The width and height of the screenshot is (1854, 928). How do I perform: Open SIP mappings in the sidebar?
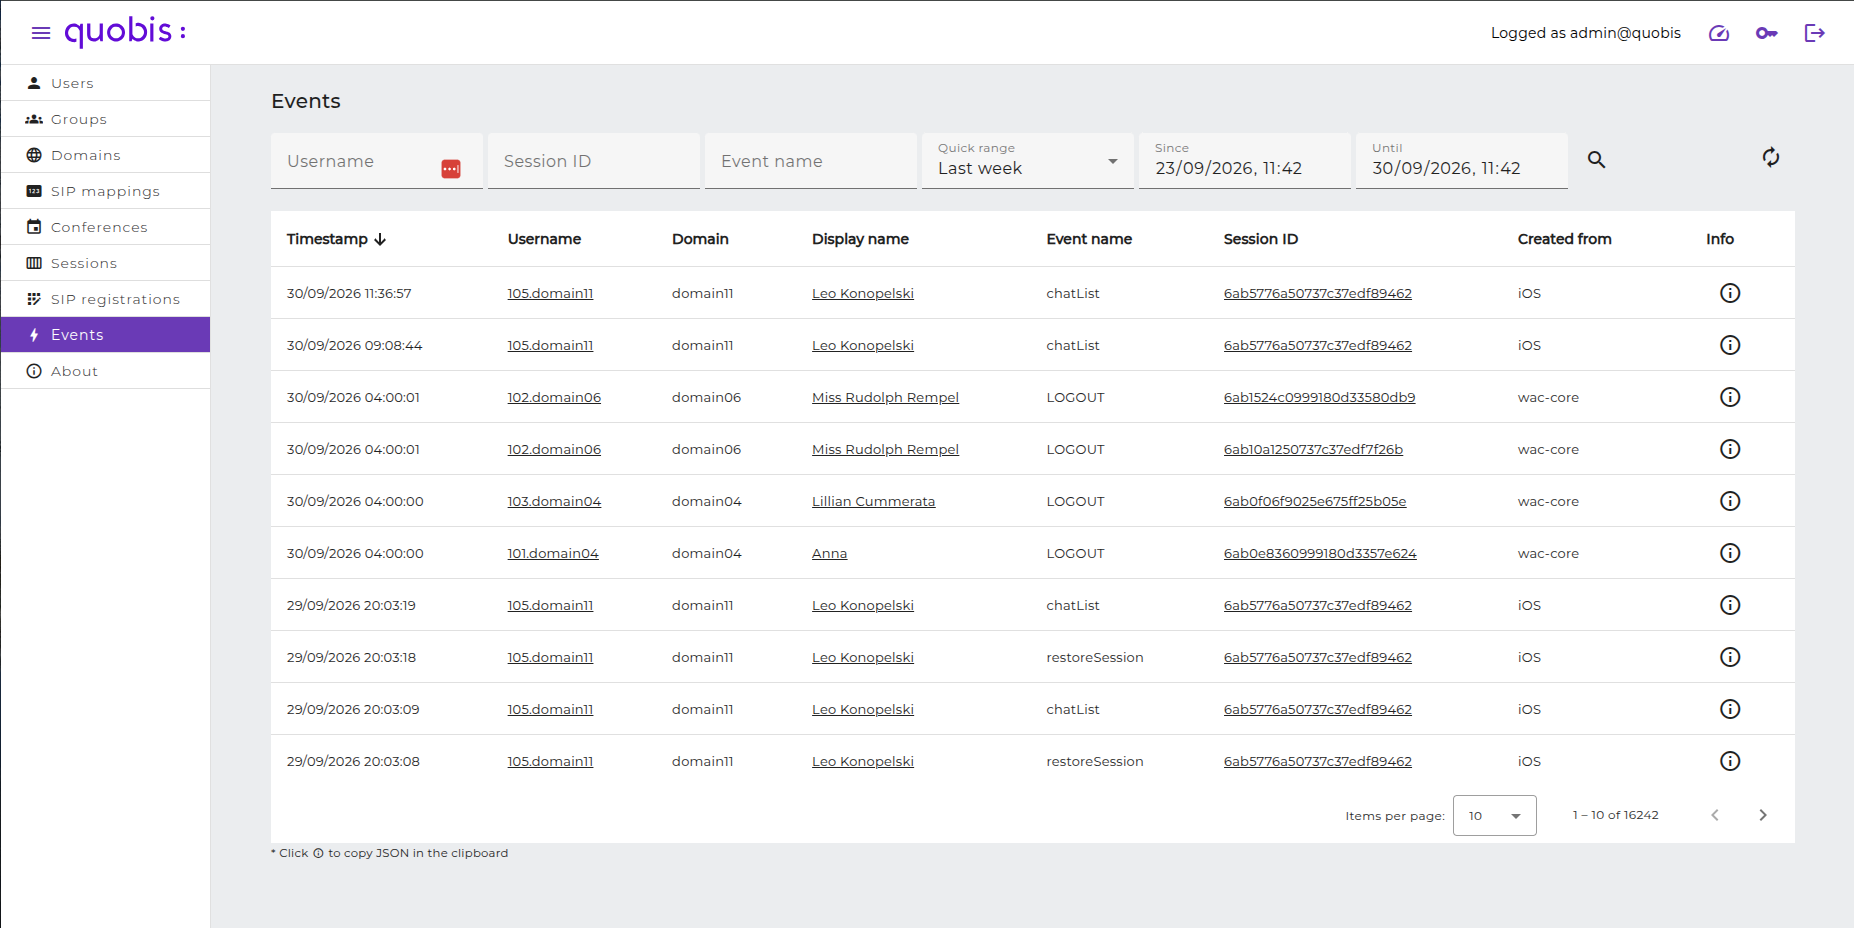105,191
